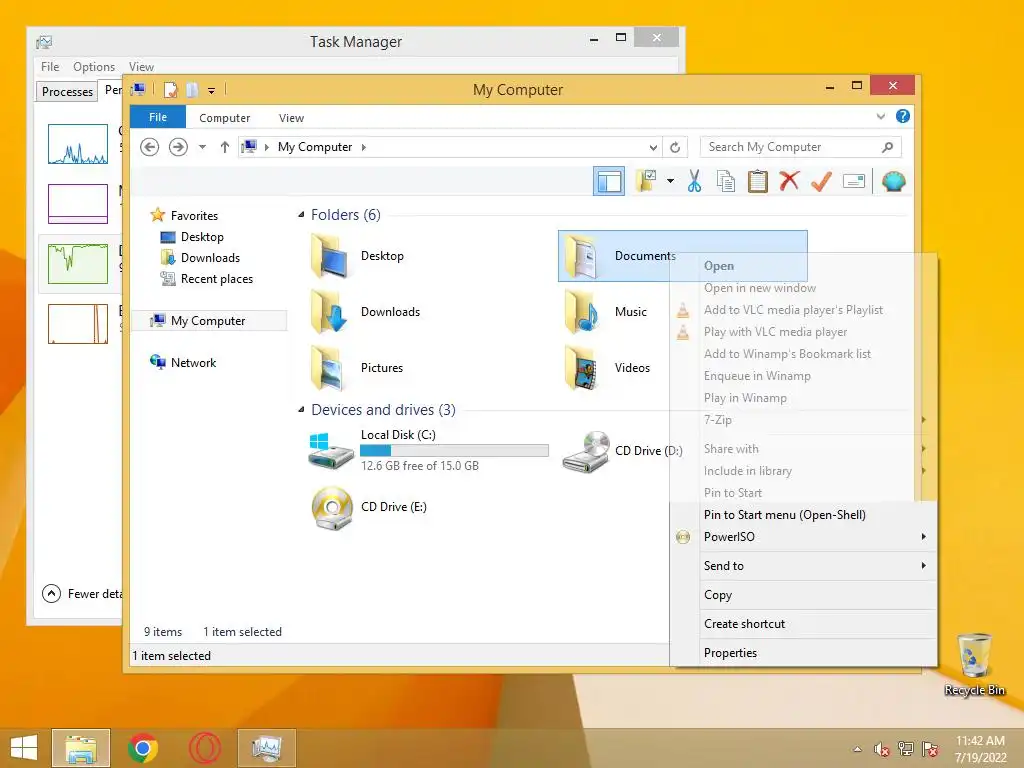The height and width of the screenshot is (768, 1024).
Task: Open the Computer ribbon tab
Action: pos(225,118)
